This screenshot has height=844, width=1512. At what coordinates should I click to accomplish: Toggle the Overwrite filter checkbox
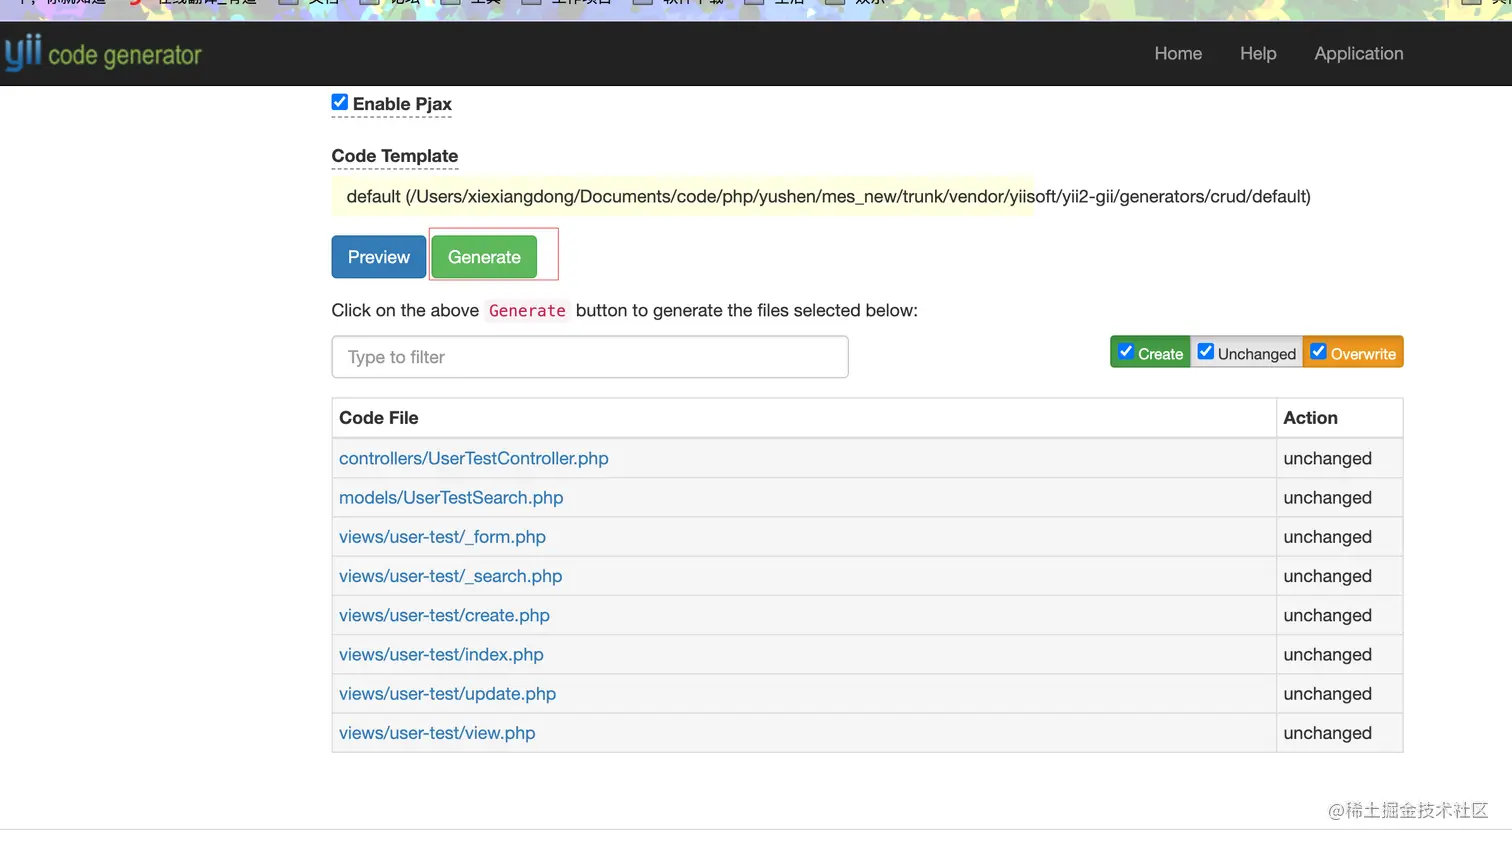point(1318,352)
